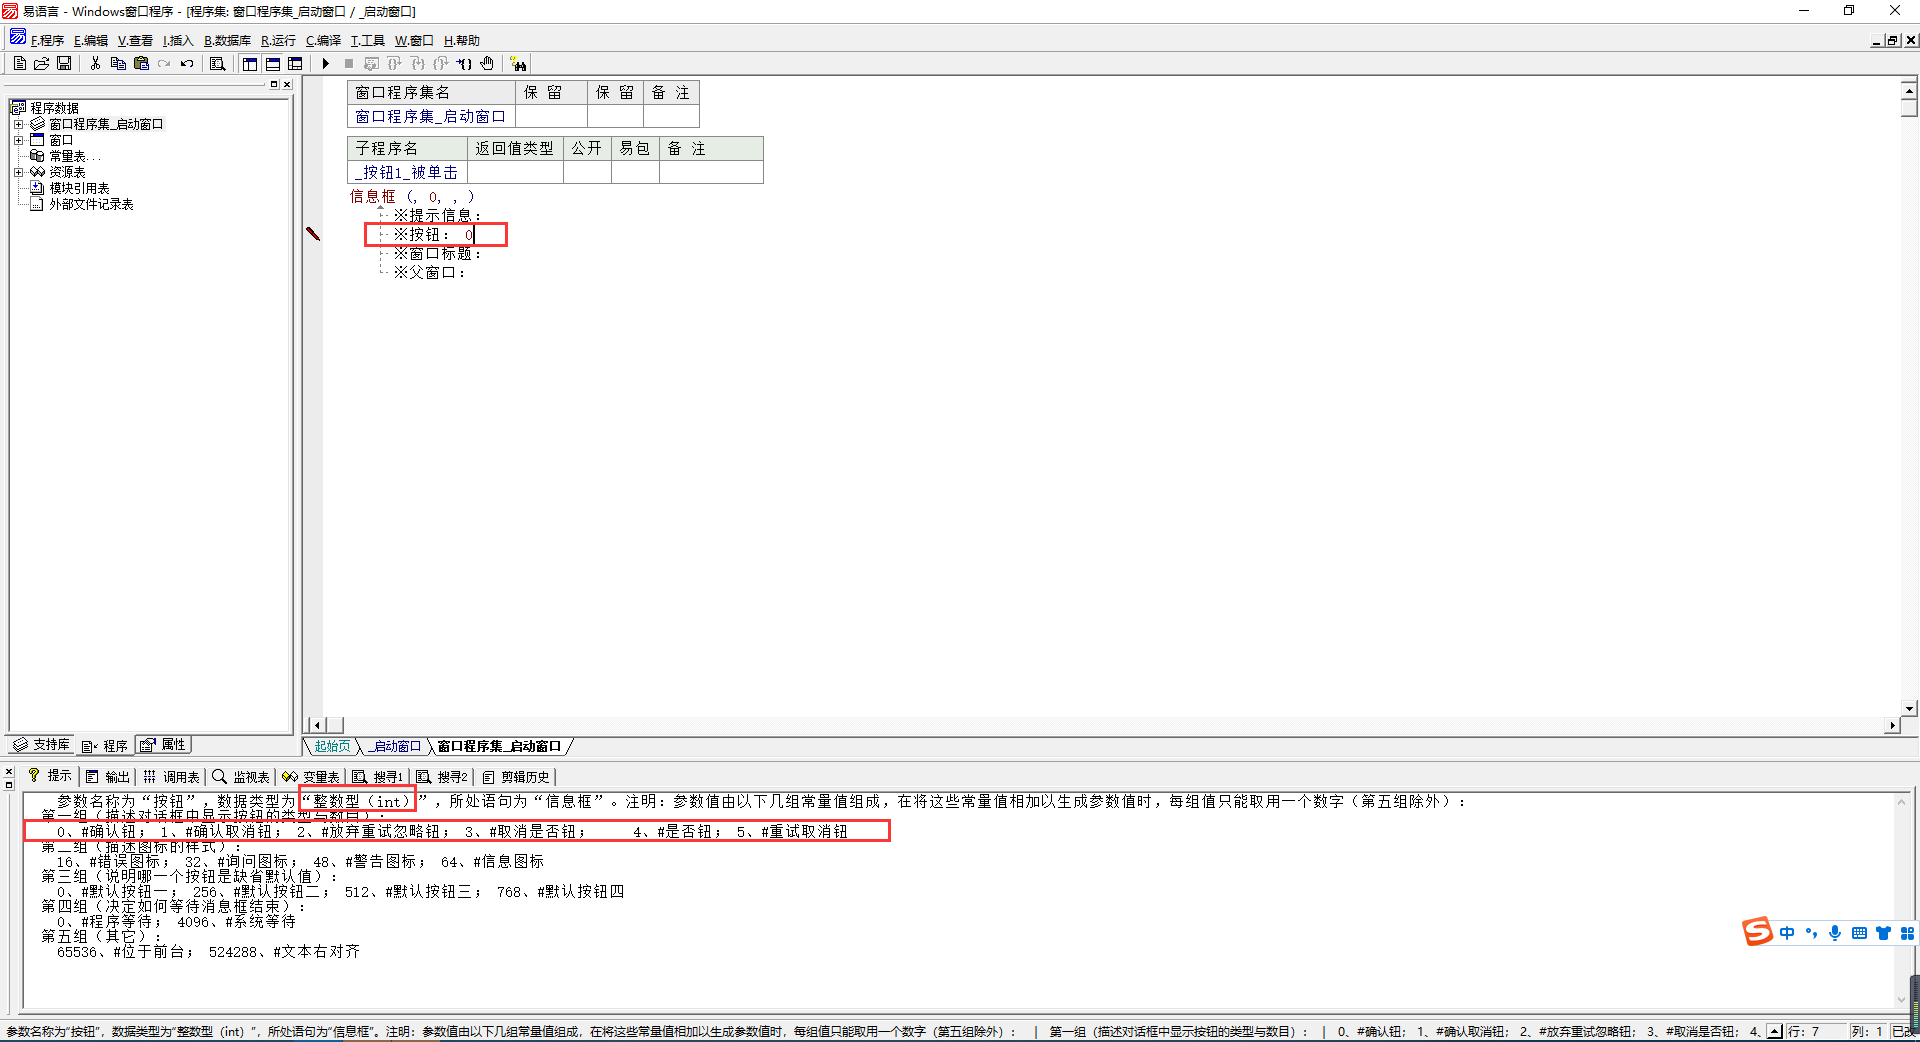The height and width of the screenshot is (1042, 1920).
Task: Open the 剪辑历史 output tab
Action: (516, 776)
